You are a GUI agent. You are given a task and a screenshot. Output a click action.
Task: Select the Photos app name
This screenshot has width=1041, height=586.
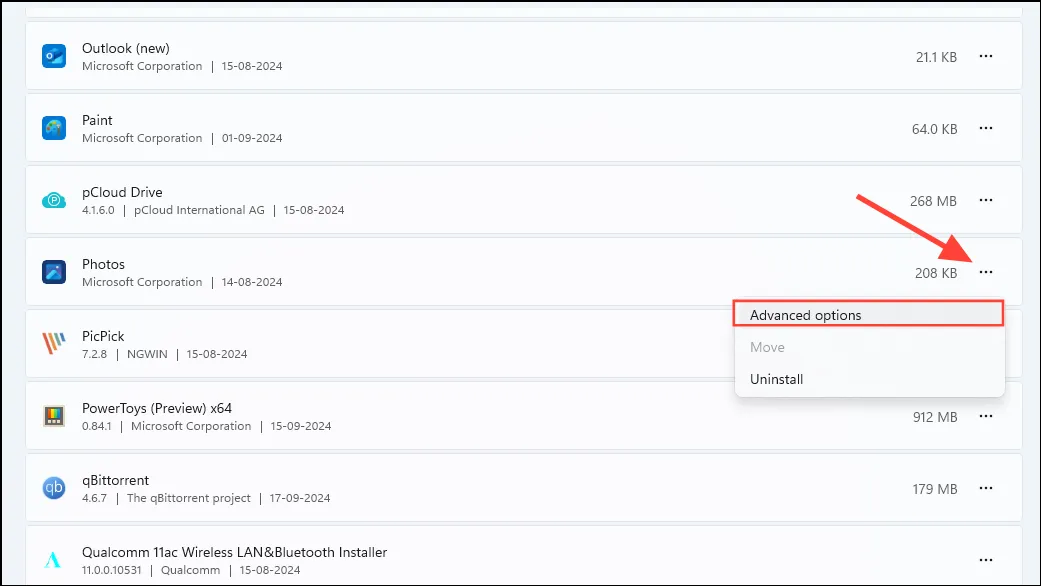pyautogui.click(x=103, y=264)
